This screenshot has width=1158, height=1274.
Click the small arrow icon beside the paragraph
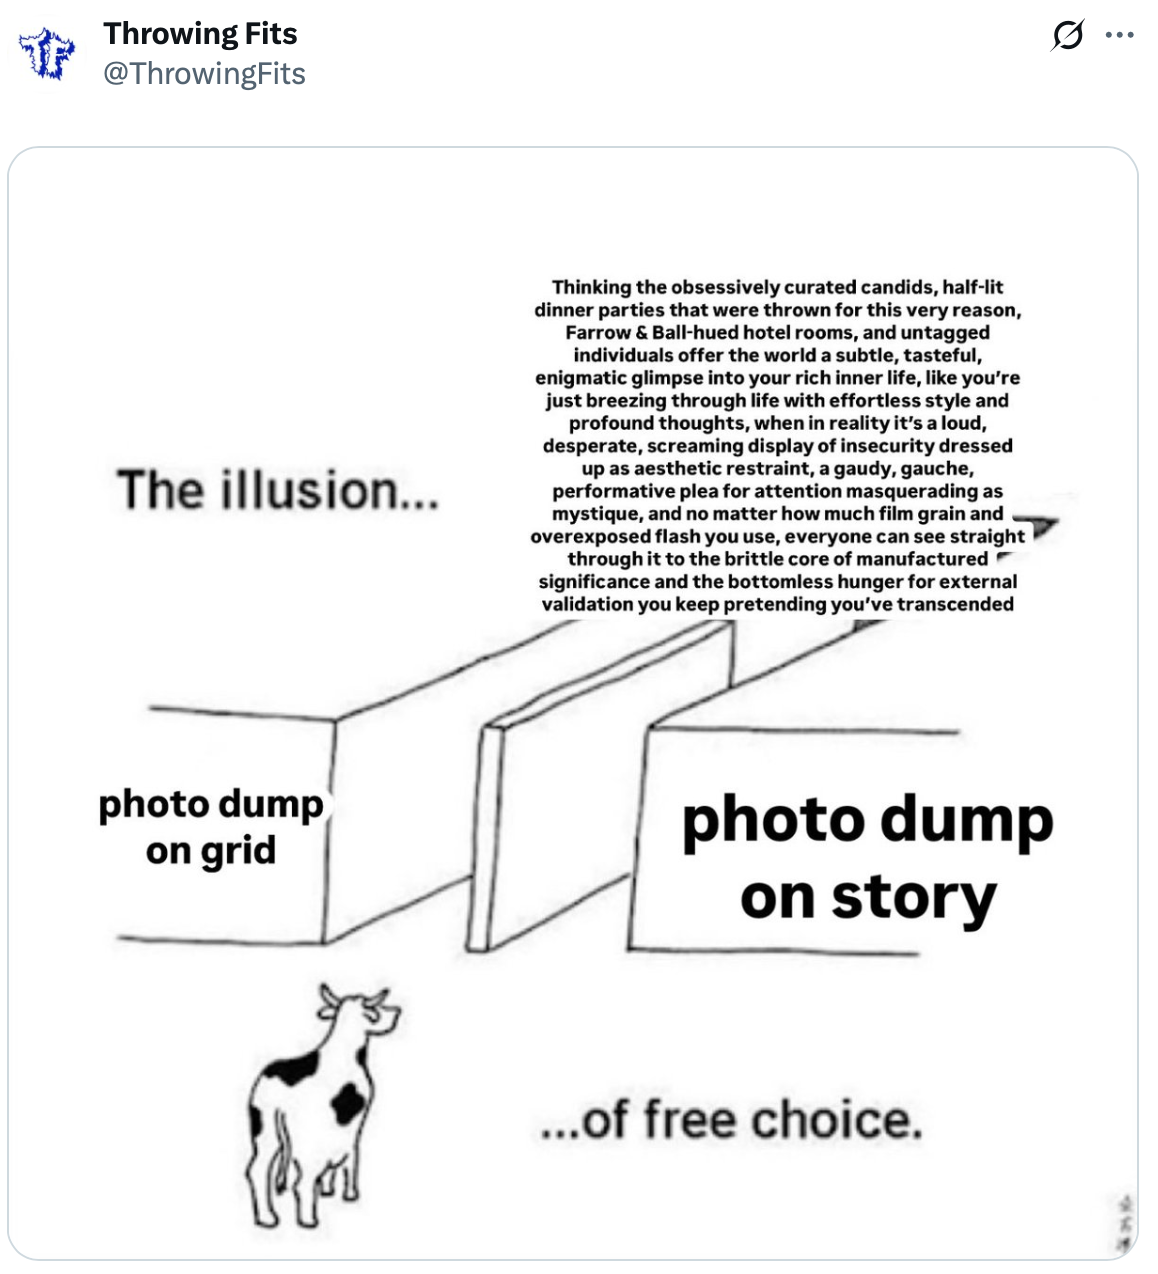(1041, 527)
